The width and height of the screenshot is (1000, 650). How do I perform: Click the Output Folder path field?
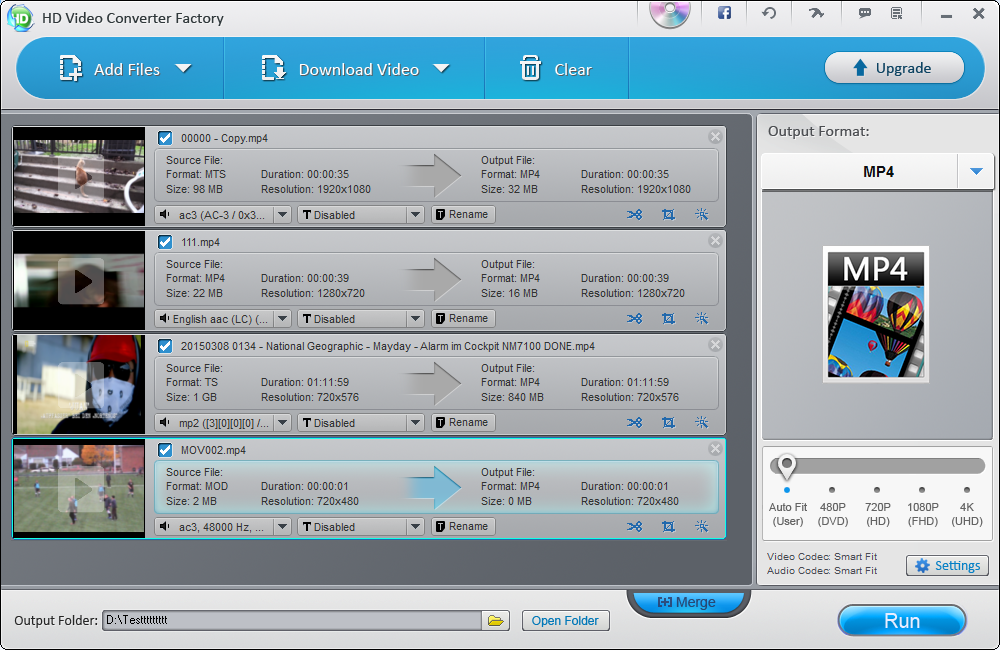point(291,620)
